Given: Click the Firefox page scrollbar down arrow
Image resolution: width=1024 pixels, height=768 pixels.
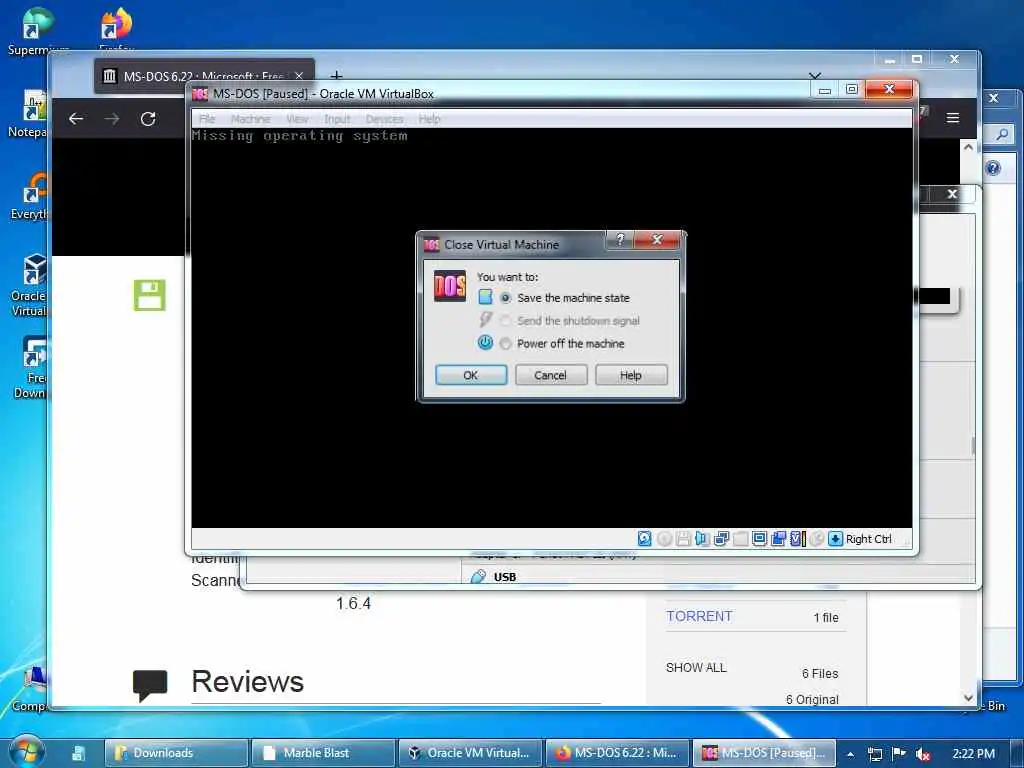Looking at the screenshot, I should [968, 697].
